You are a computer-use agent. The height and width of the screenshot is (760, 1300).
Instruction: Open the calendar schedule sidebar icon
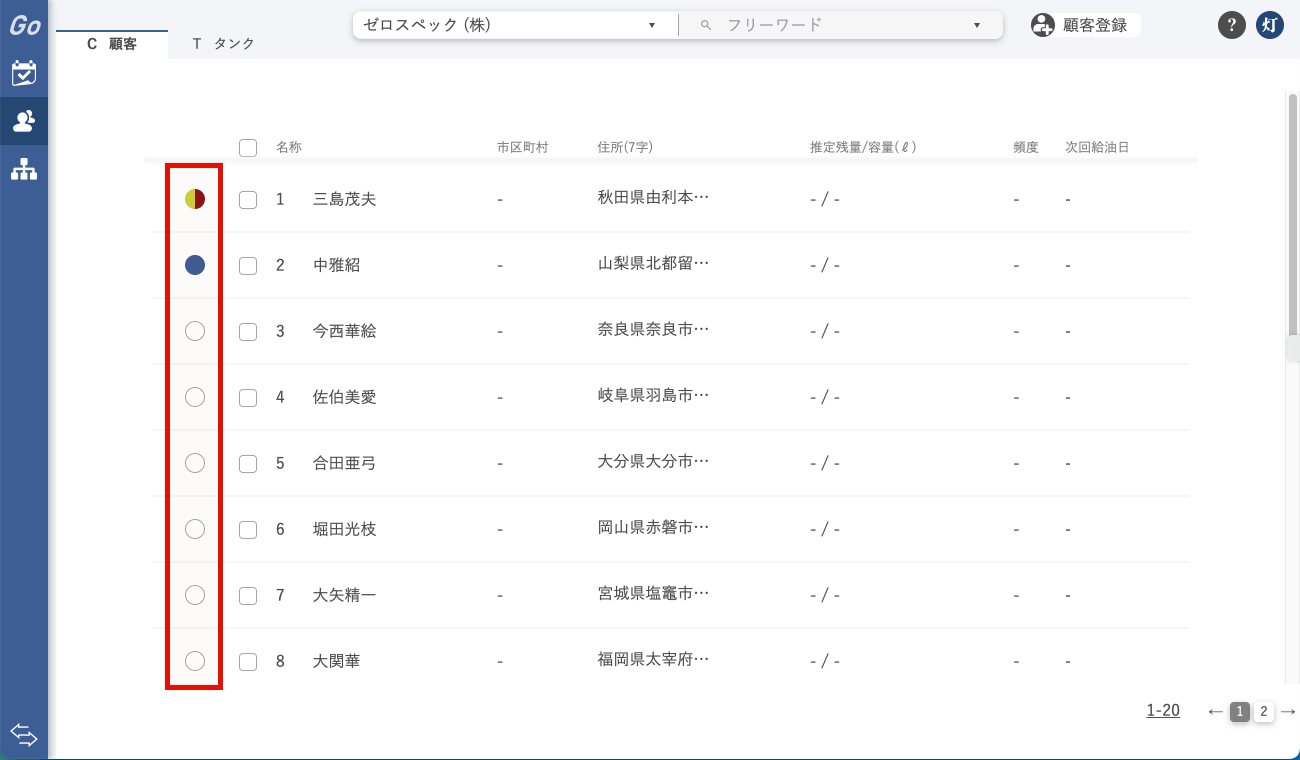pos(24,73)
